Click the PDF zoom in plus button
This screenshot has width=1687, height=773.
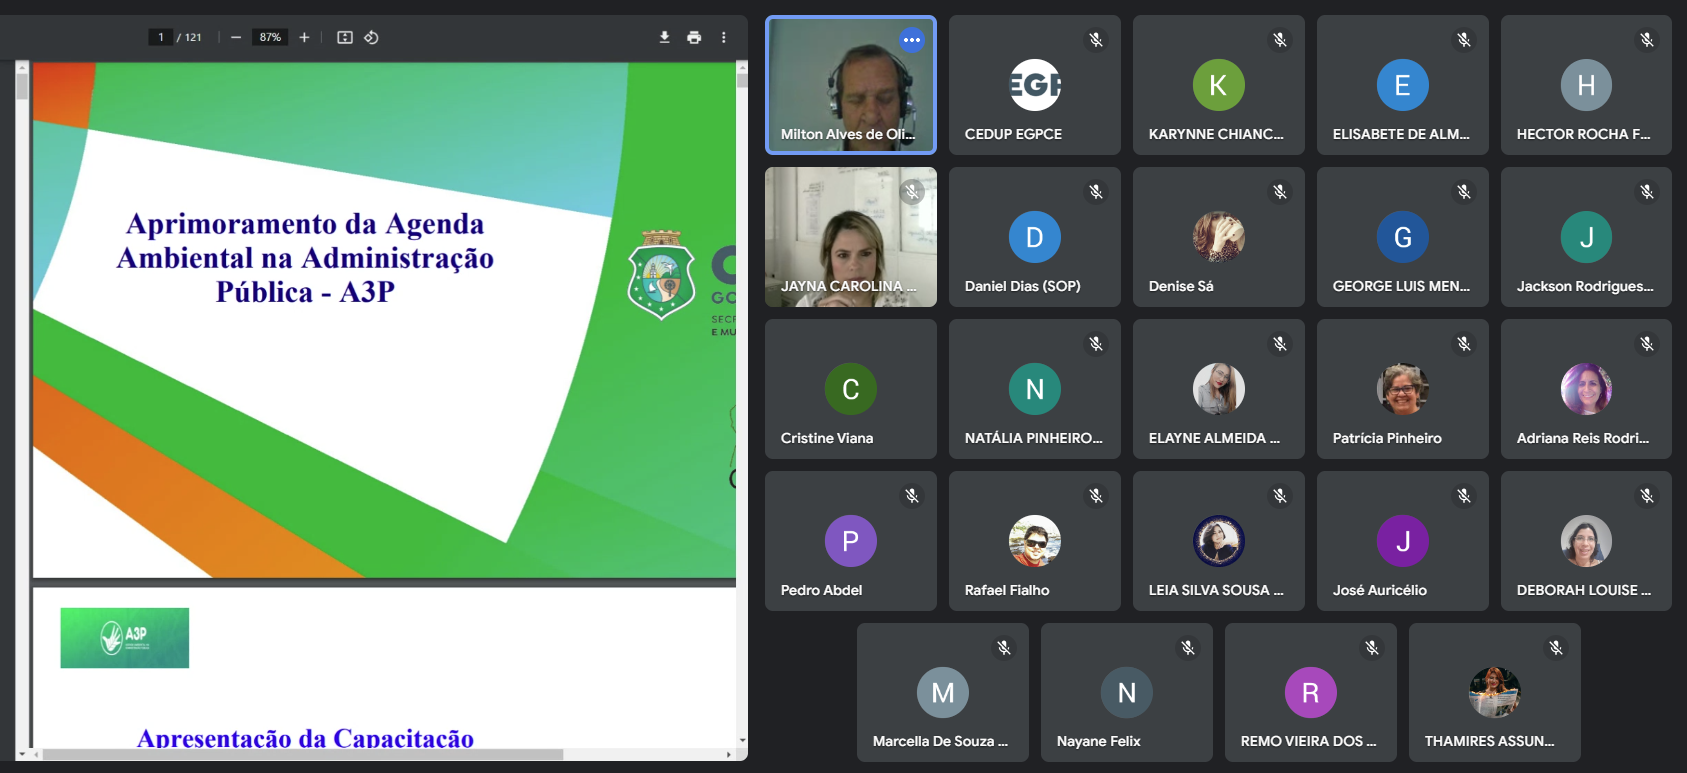[304, 37]
